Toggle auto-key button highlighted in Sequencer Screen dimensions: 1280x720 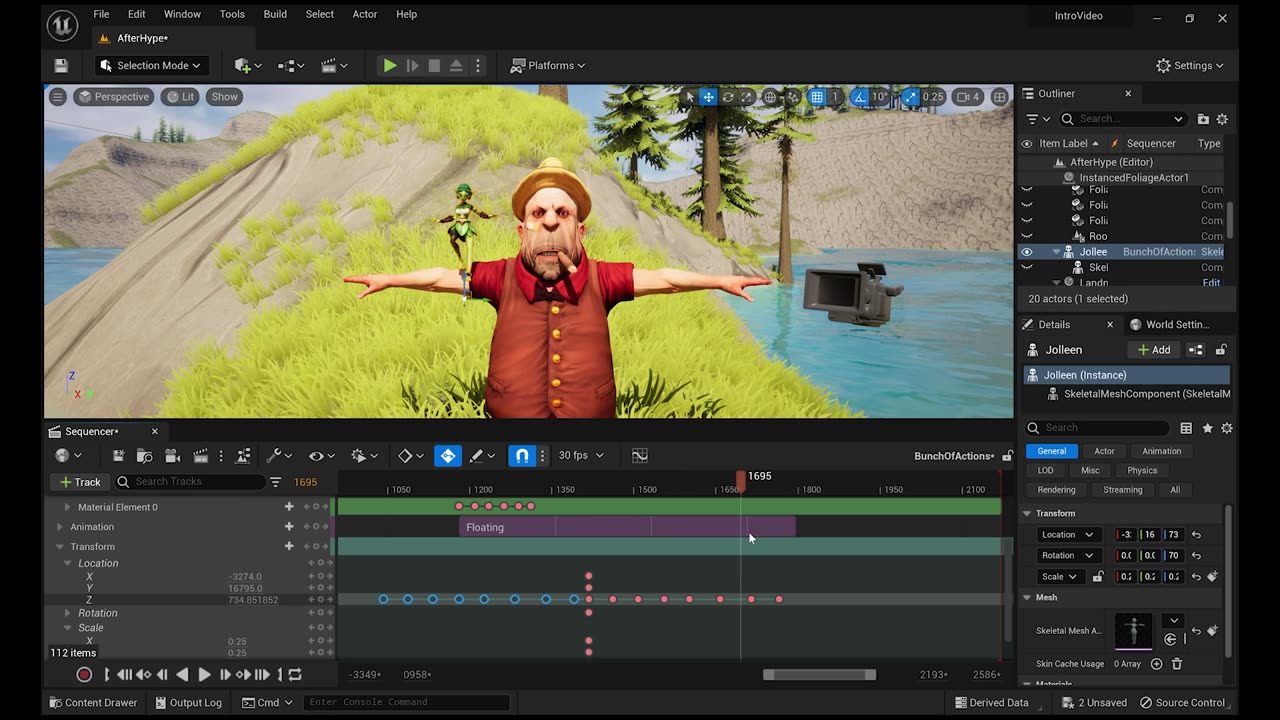(448, 455)
